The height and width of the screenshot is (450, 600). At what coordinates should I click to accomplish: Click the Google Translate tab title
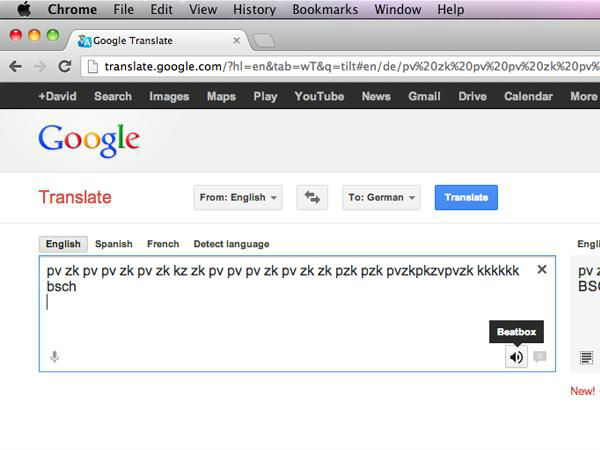point(133,41)
